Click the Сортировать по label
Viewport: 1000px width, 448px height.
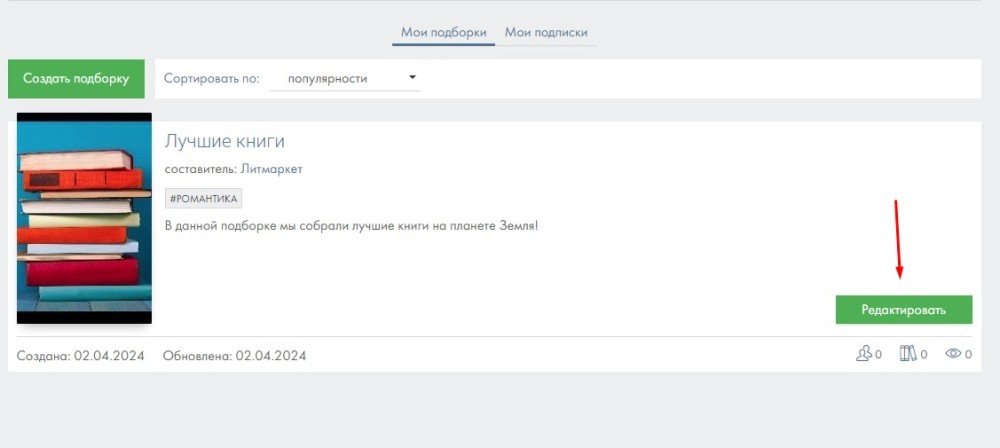(x=212, y=78)
